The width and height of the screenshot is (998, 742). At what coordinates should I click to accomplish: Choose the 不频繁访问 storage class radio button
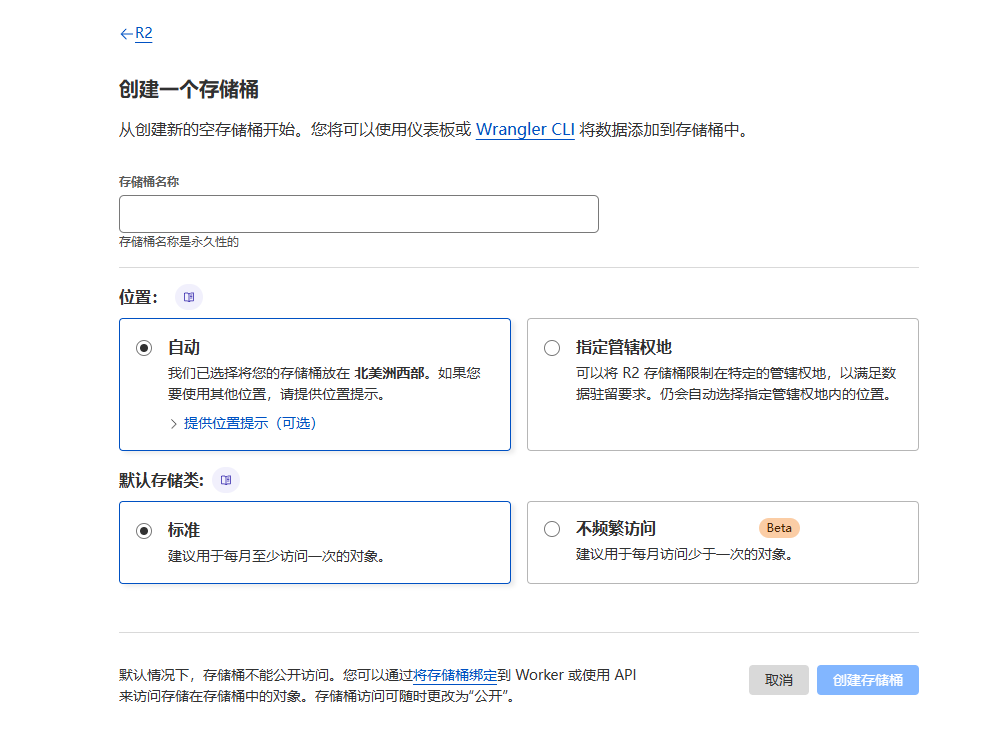pyautogui.click(x=552, y=530)
